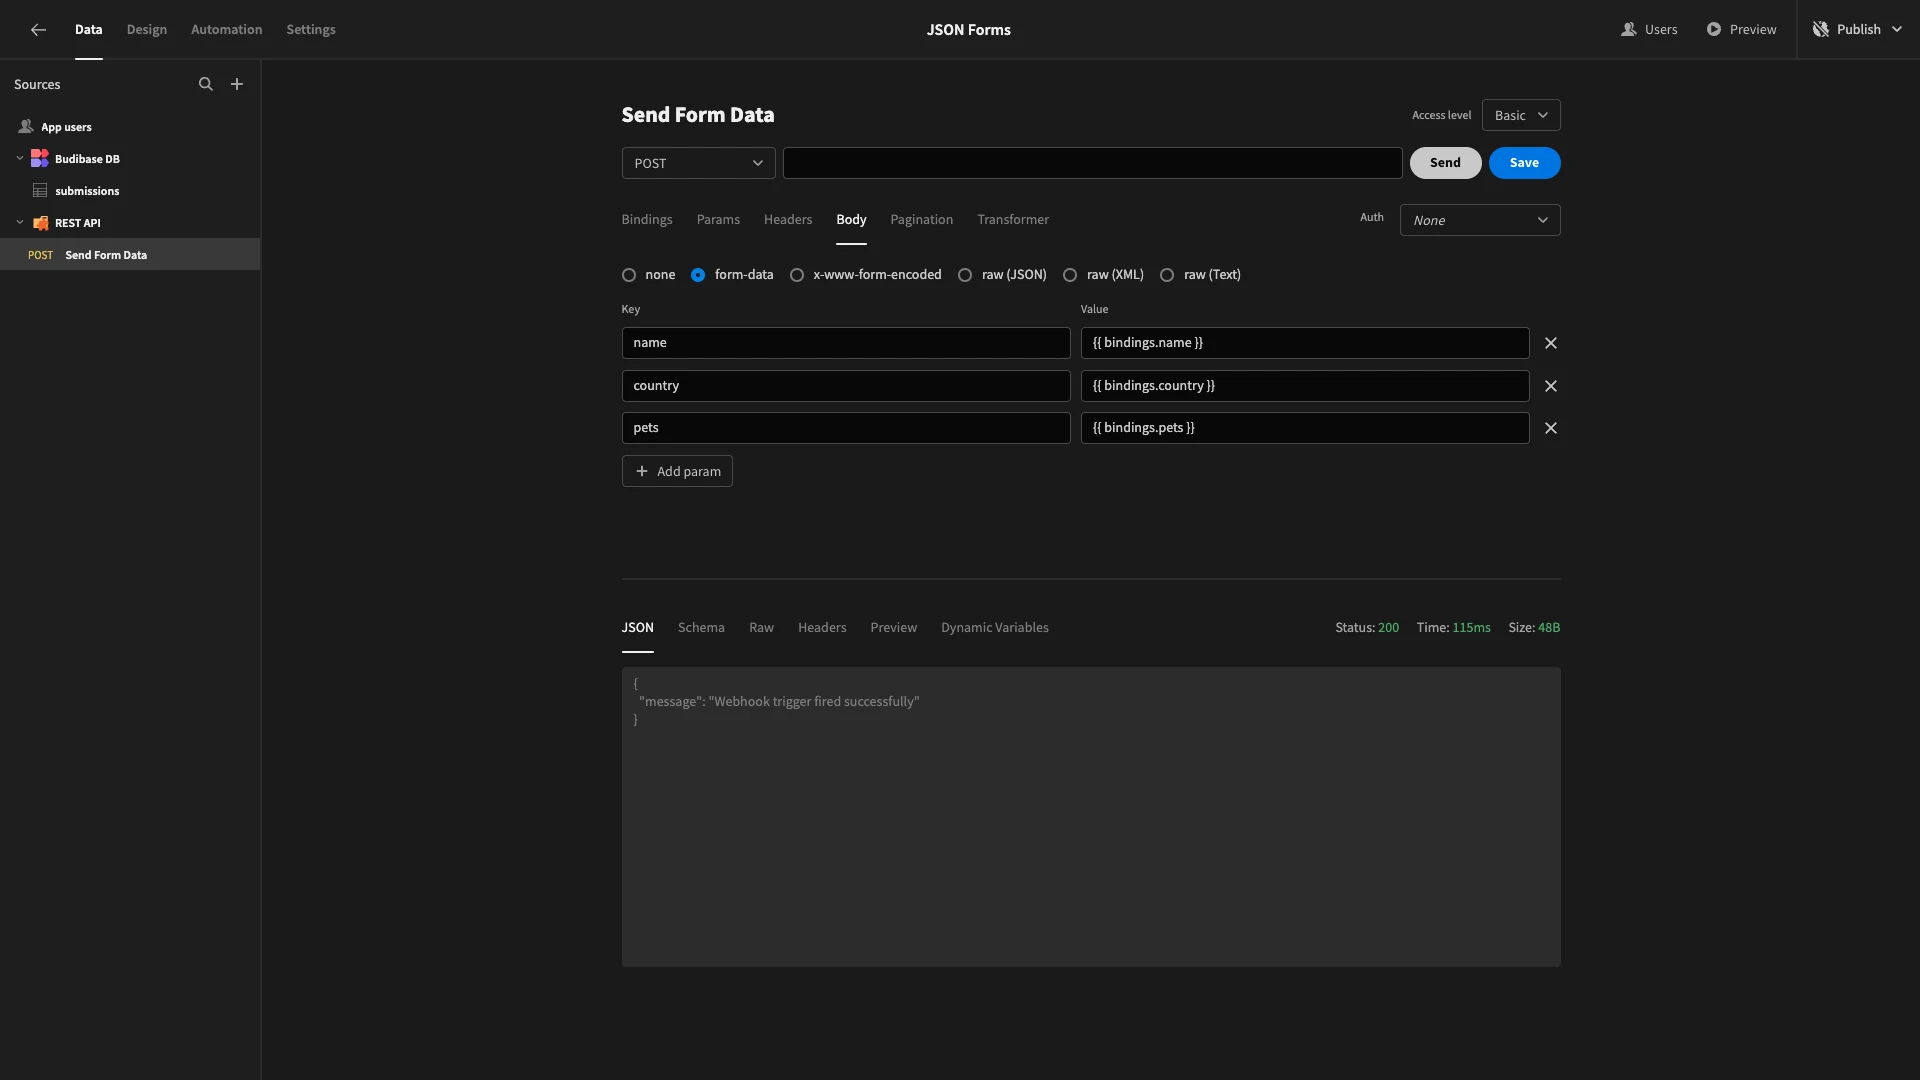Delete the country parameter row

[1551, 386]
